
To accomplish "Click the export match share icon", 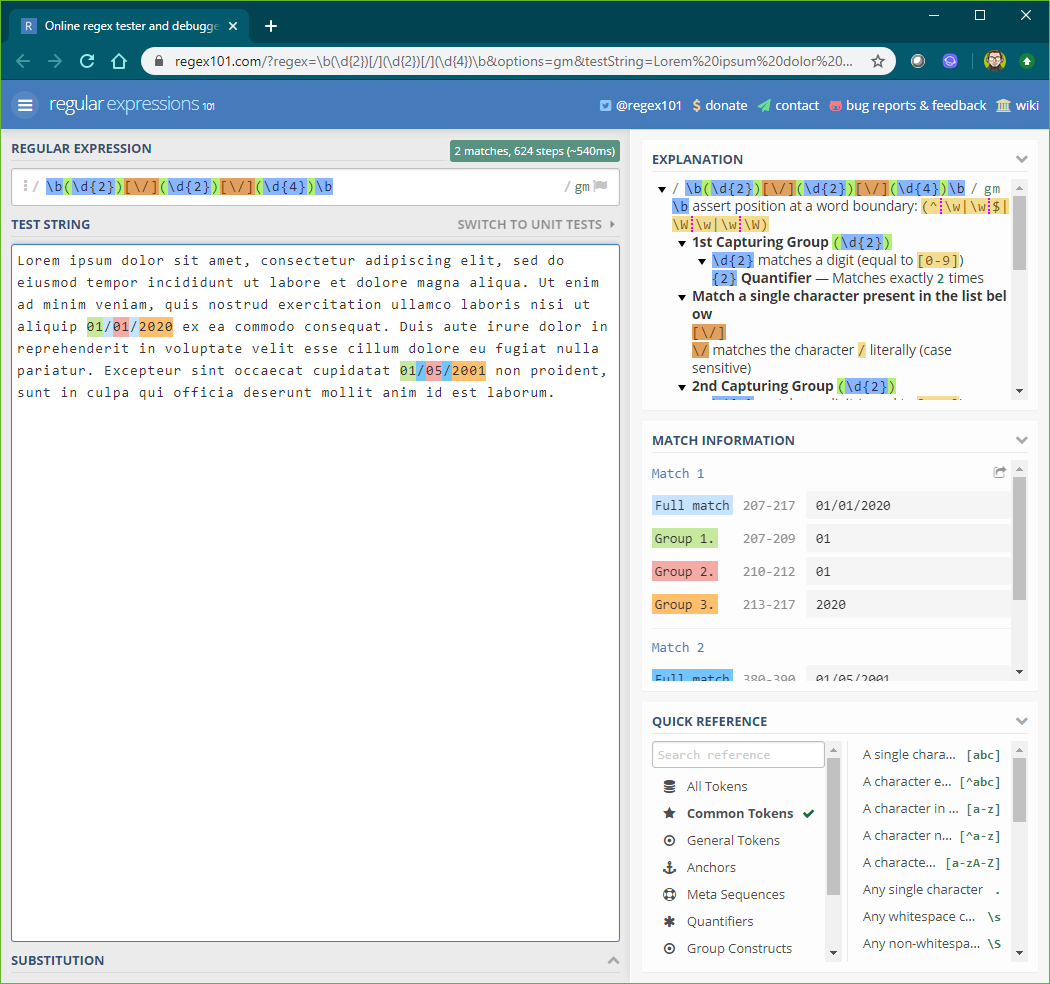I will (999, 473).
